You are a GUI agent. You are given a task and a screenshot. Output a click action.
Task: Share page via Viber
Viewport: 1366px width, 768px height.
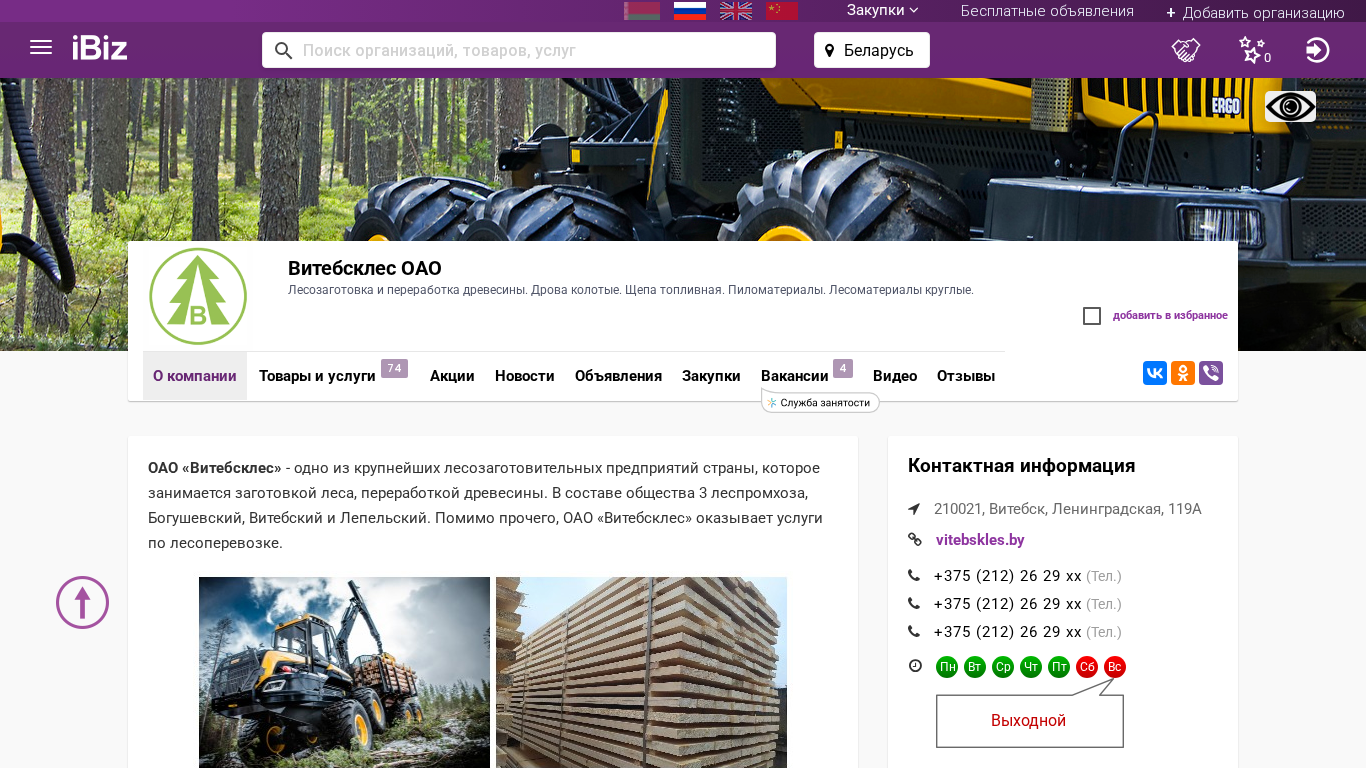1211,373
